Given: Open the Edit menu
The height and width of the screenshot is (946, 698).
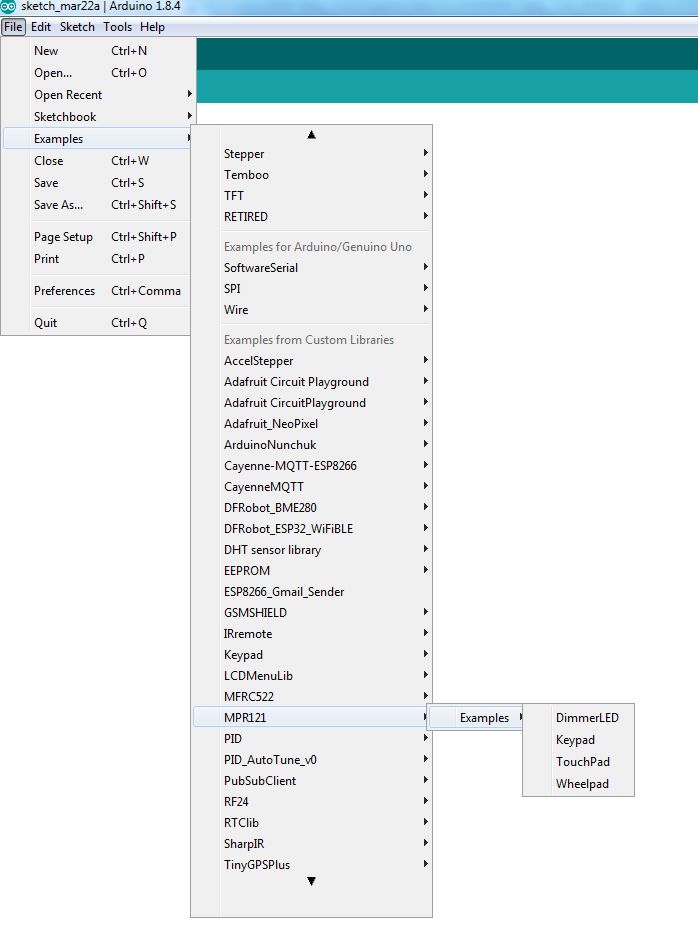Looking at the screenshot, I should click(x=41, y=27).
